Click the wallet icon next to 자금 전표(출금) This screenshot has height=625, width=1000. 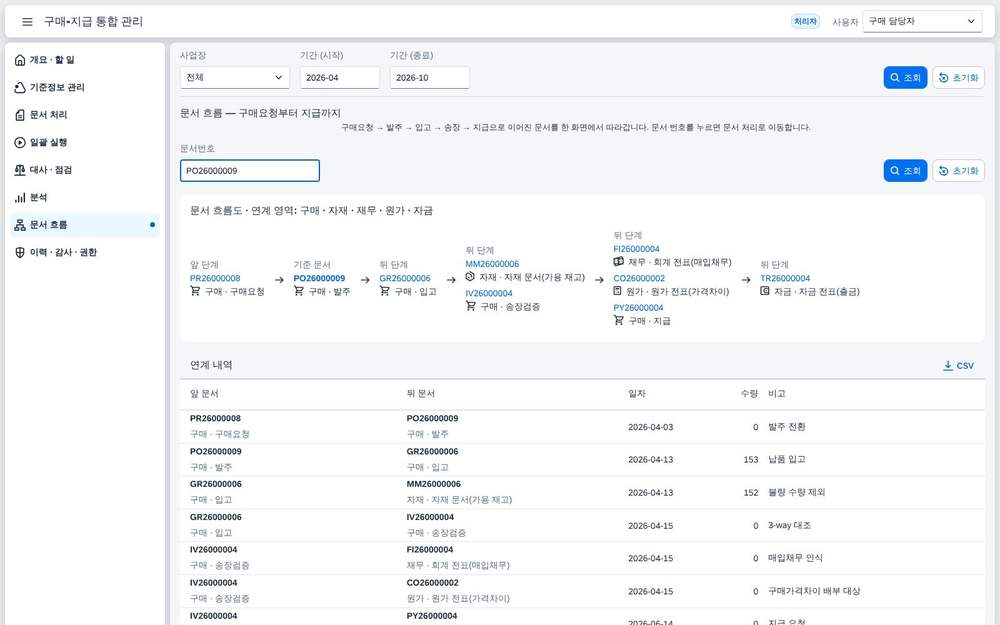pos(765,291)
